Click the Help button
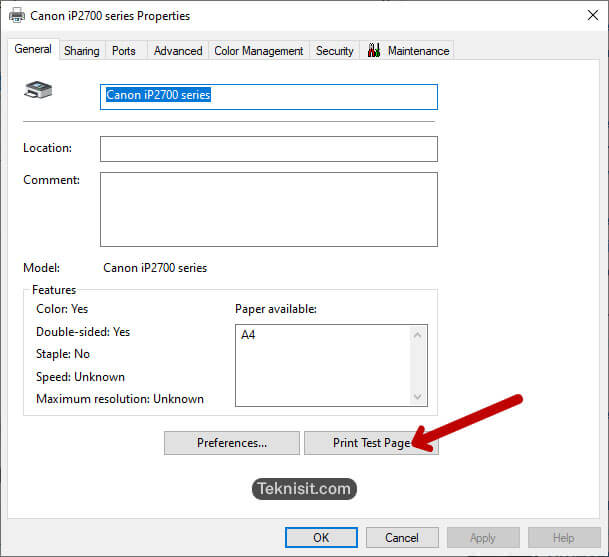Screen dimensions: 609x557 coord(564,538)
